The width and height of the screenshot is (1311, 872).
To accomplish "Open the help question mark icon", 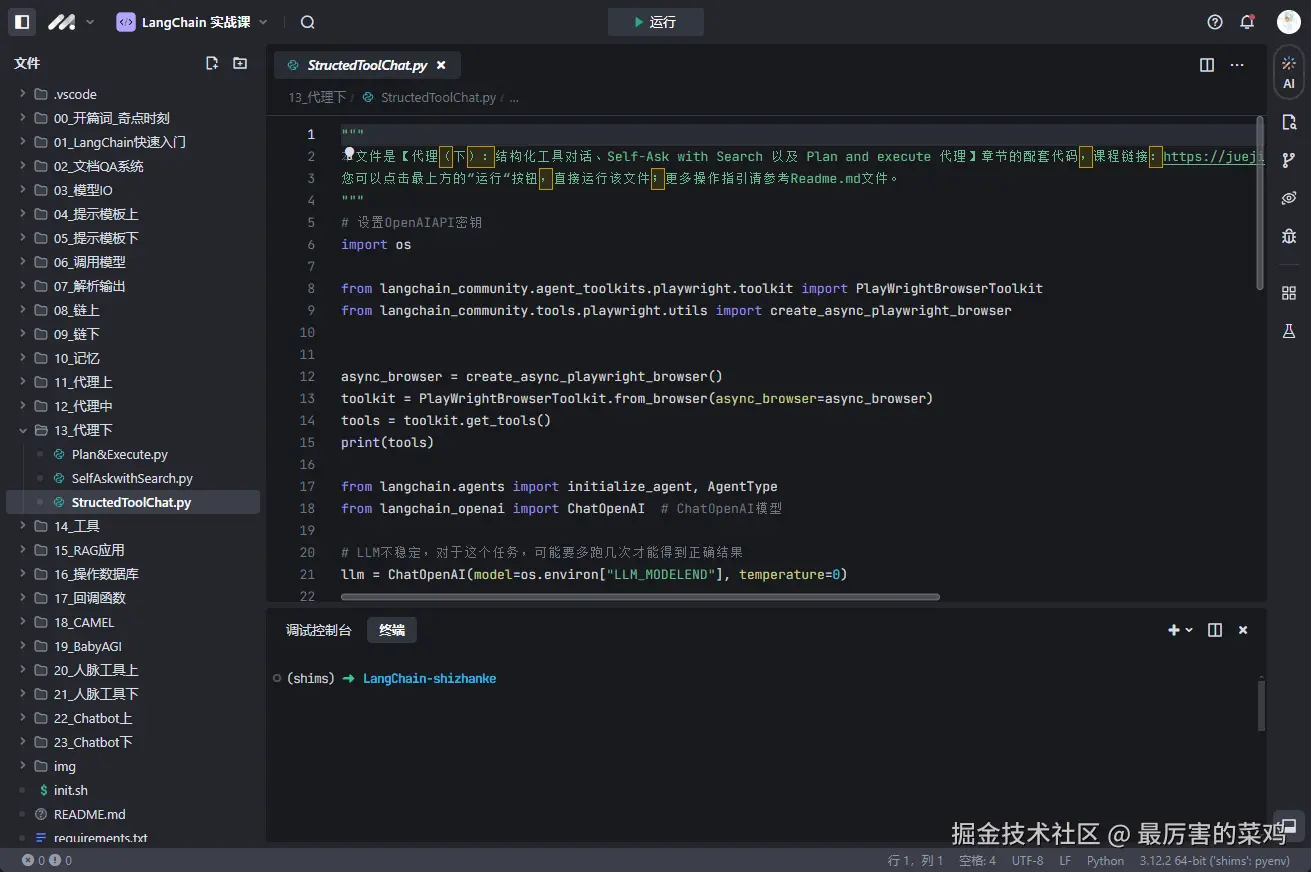I will pyautogui.click(x=1215, y=22).
